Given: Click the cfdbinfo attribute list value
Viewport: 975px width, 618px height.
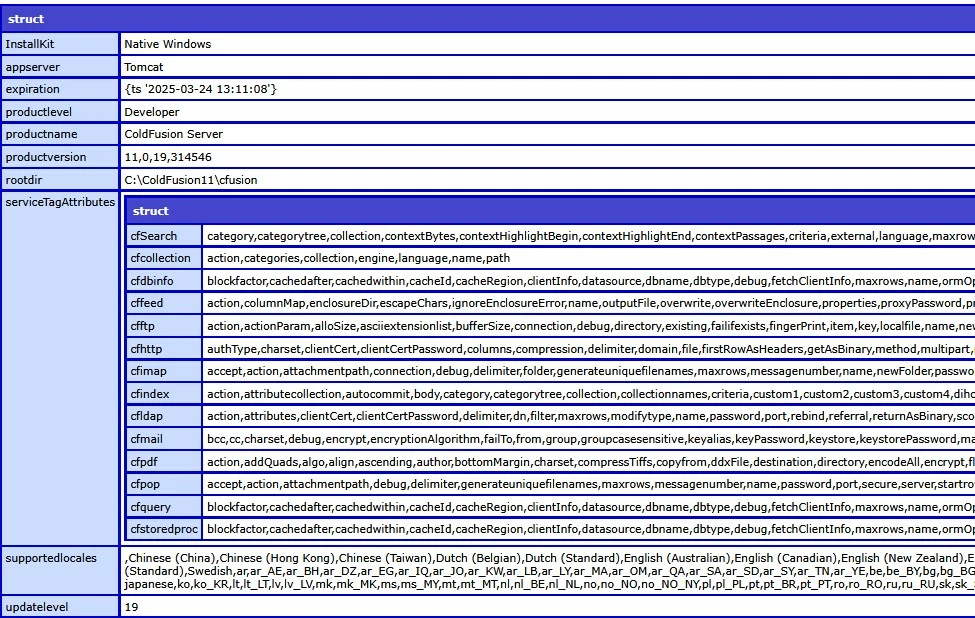Looking at the screenshot, I should (x=589, y=281).
